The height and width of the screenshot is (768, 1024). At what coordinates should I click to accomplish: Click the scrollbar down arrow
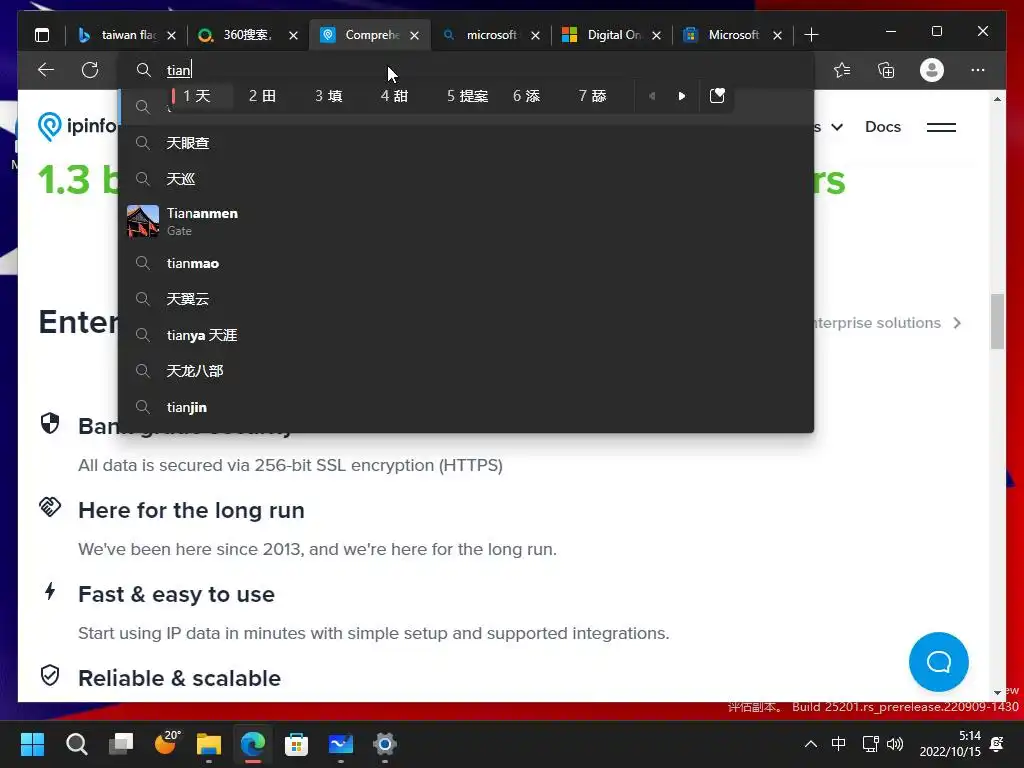click(x=997, y=692)
